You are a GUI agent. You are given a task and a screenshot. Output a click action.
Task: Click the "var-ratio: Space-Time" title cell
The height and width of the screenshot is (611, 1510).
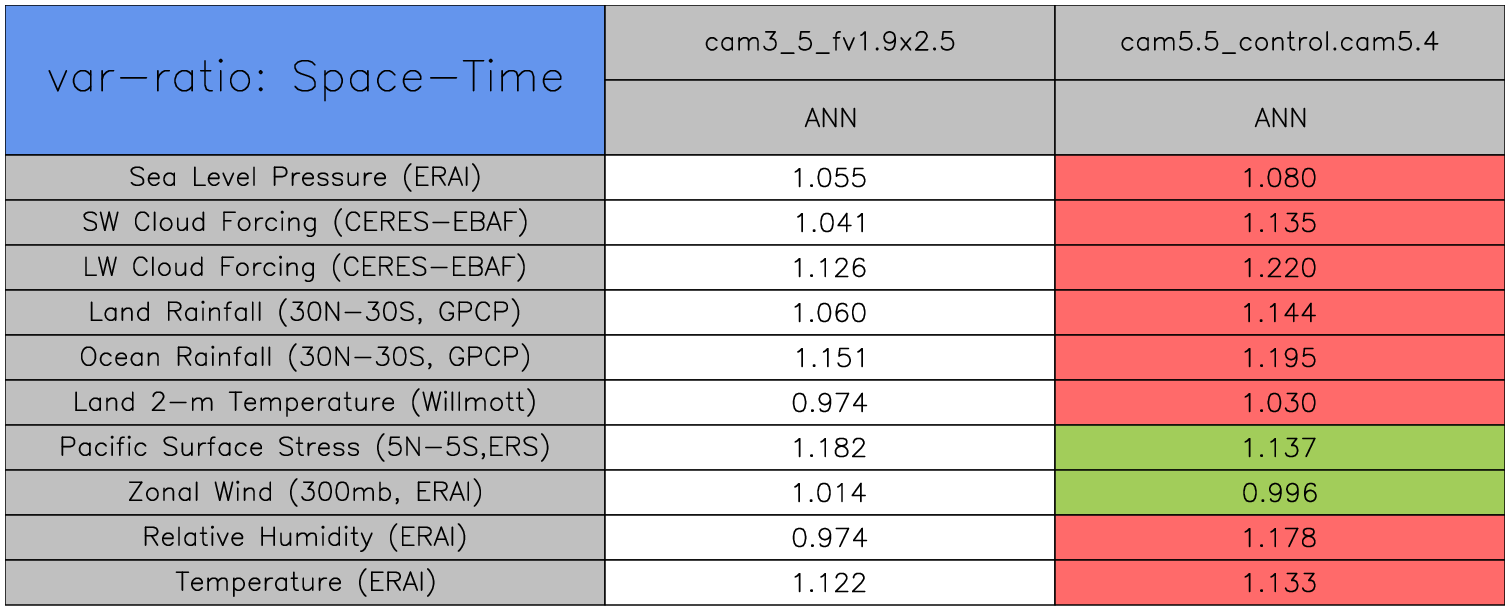click(305, 79)
